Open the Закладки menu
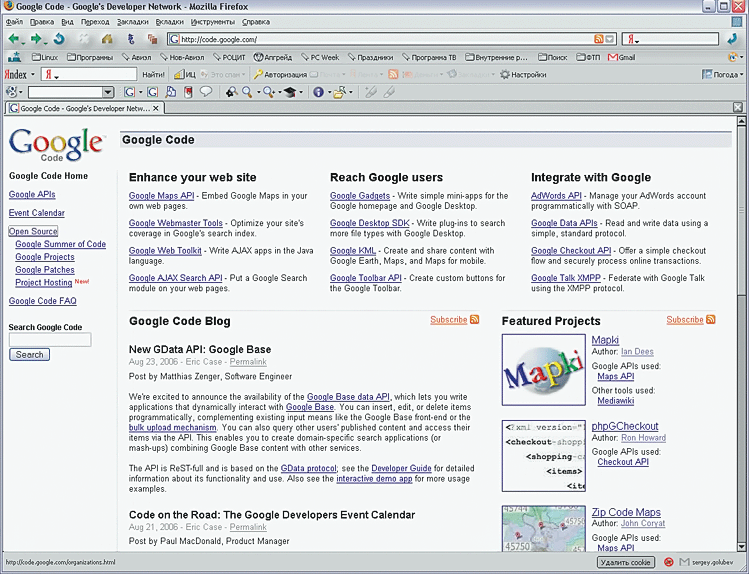749x574 pixels. coord(132,22)
